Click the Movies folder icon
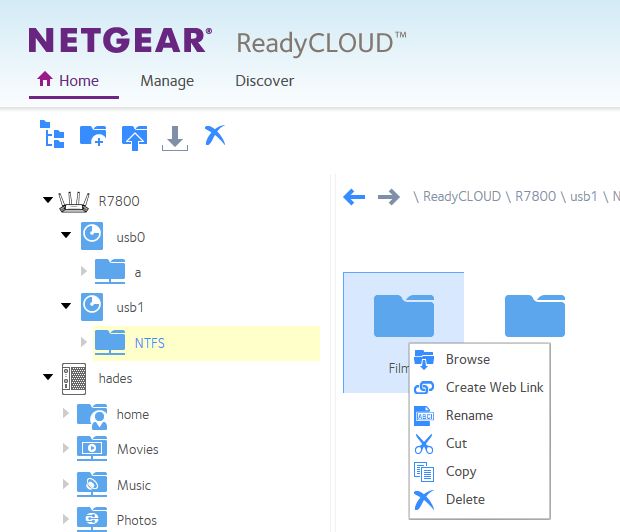This screenshot has width=620, height=532. pos(92,448)
